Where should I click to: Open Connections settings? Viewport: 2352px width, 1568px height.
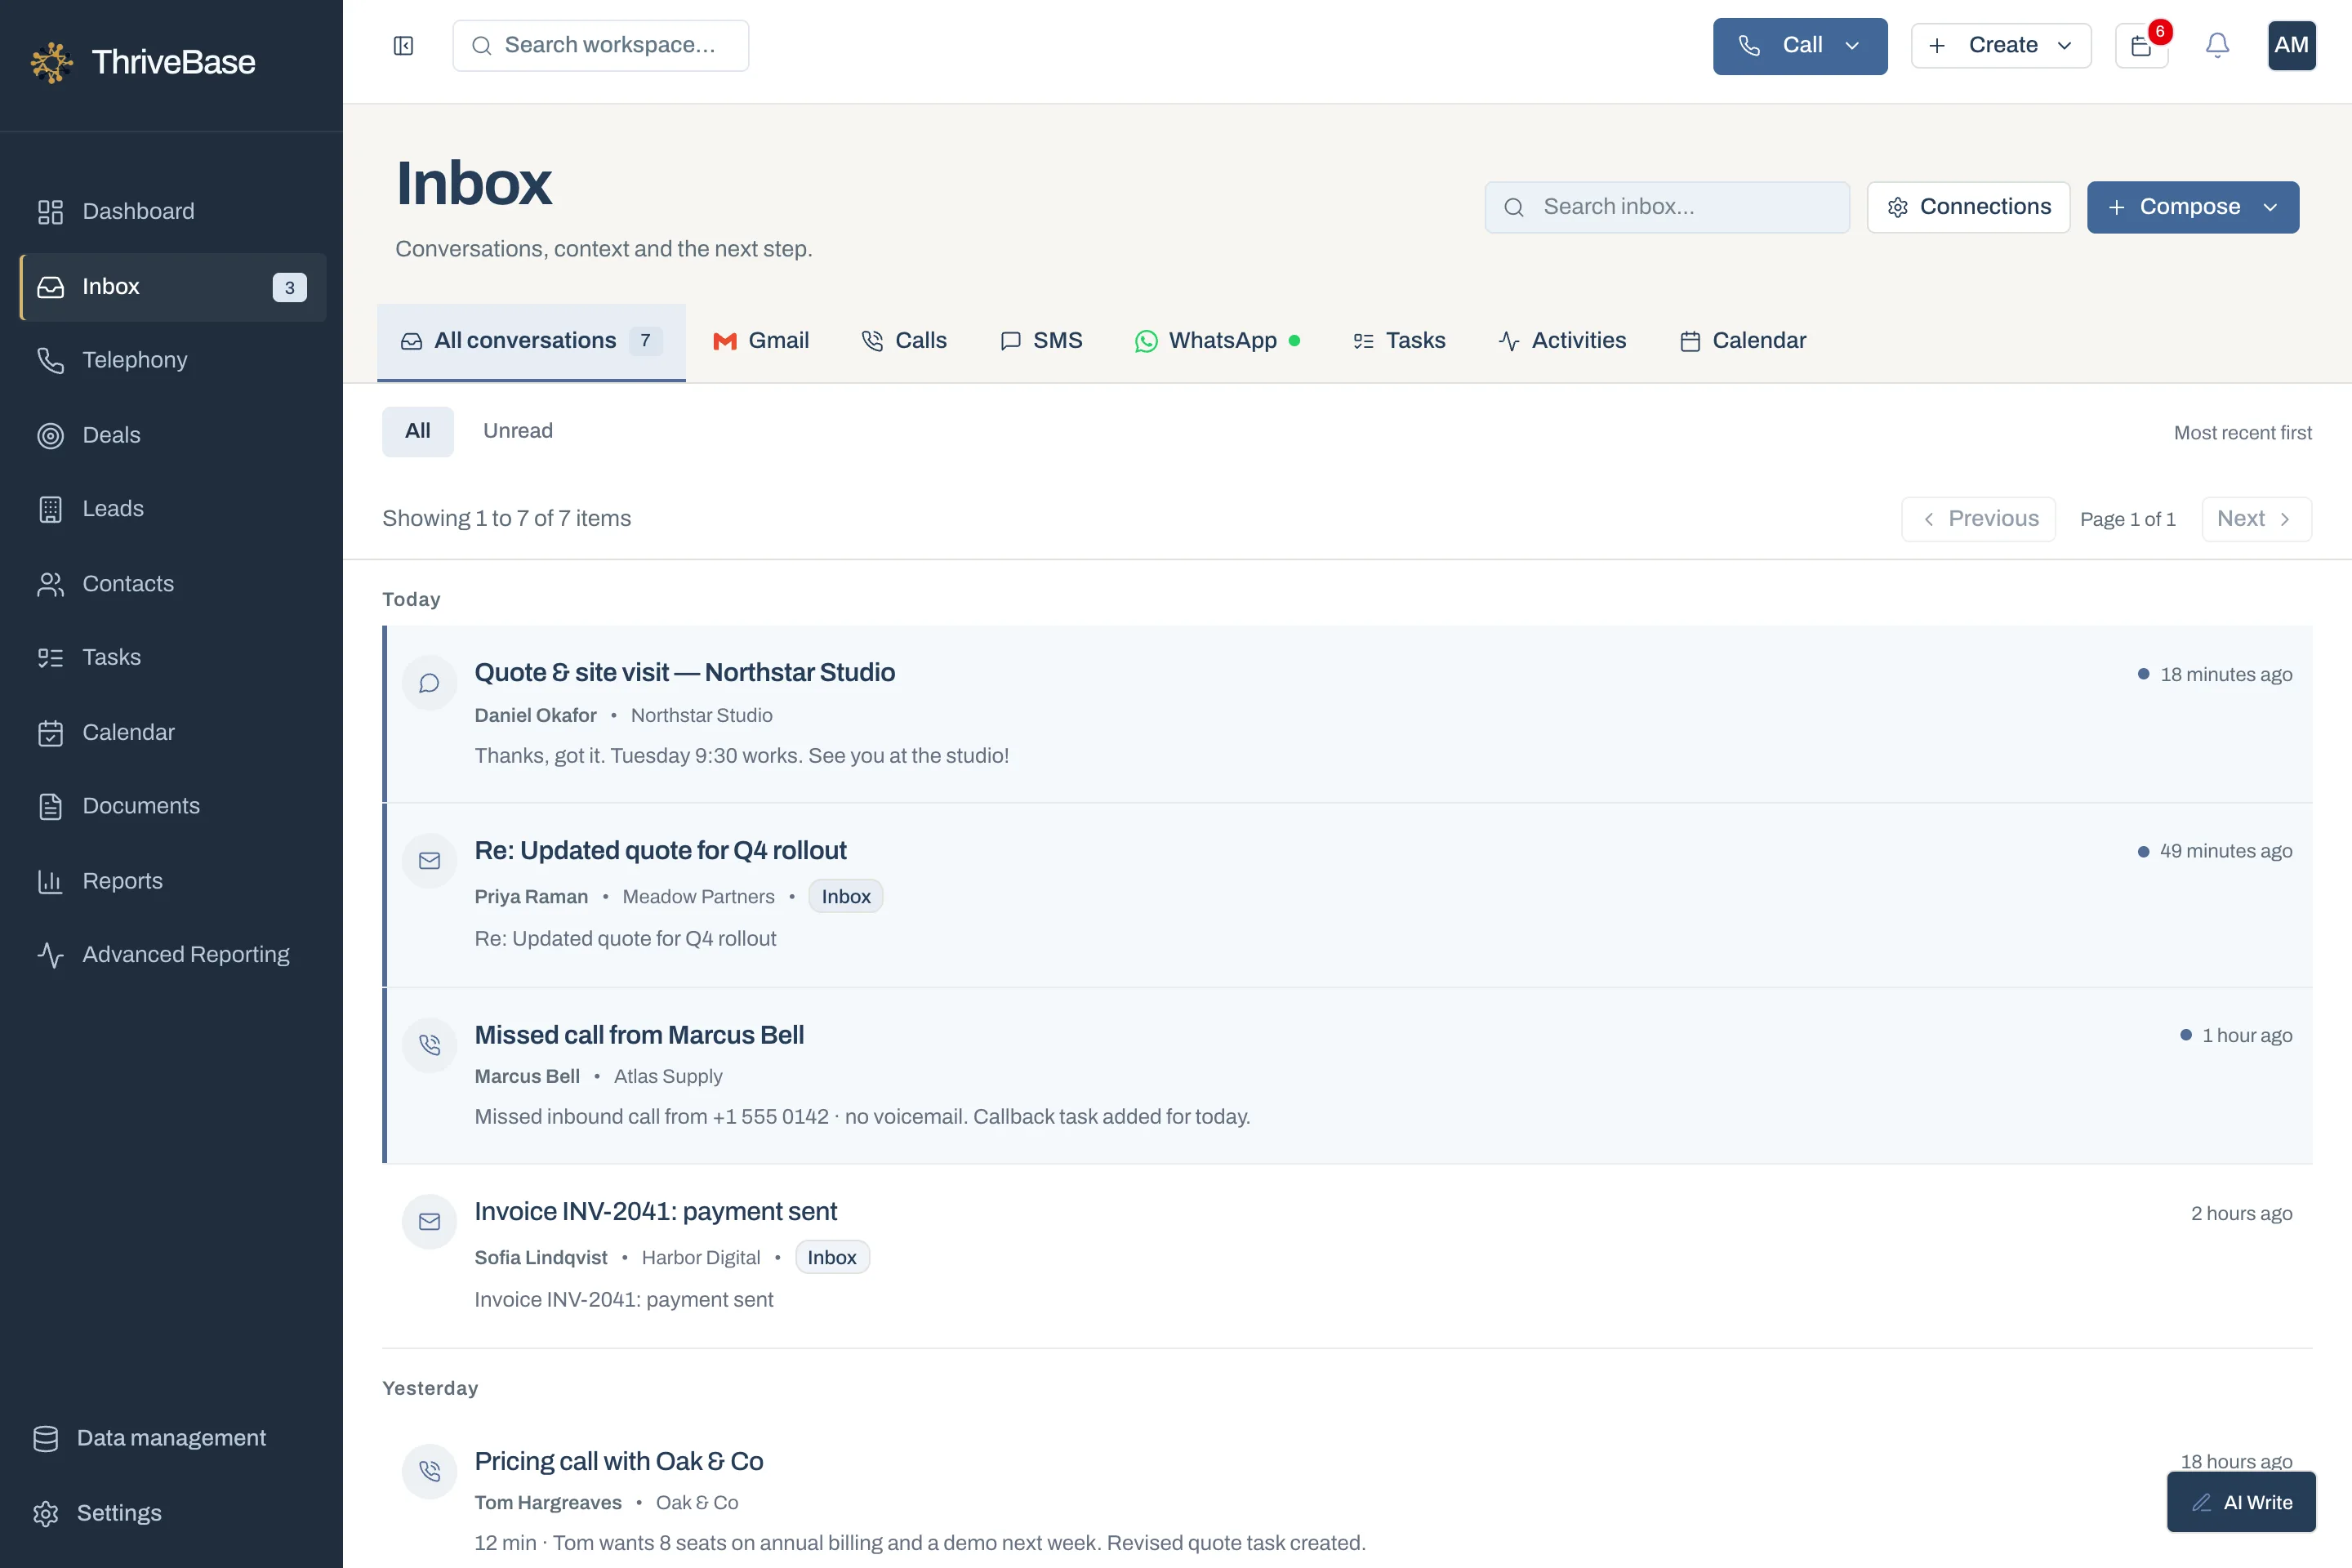click(x=1969, y=208)
